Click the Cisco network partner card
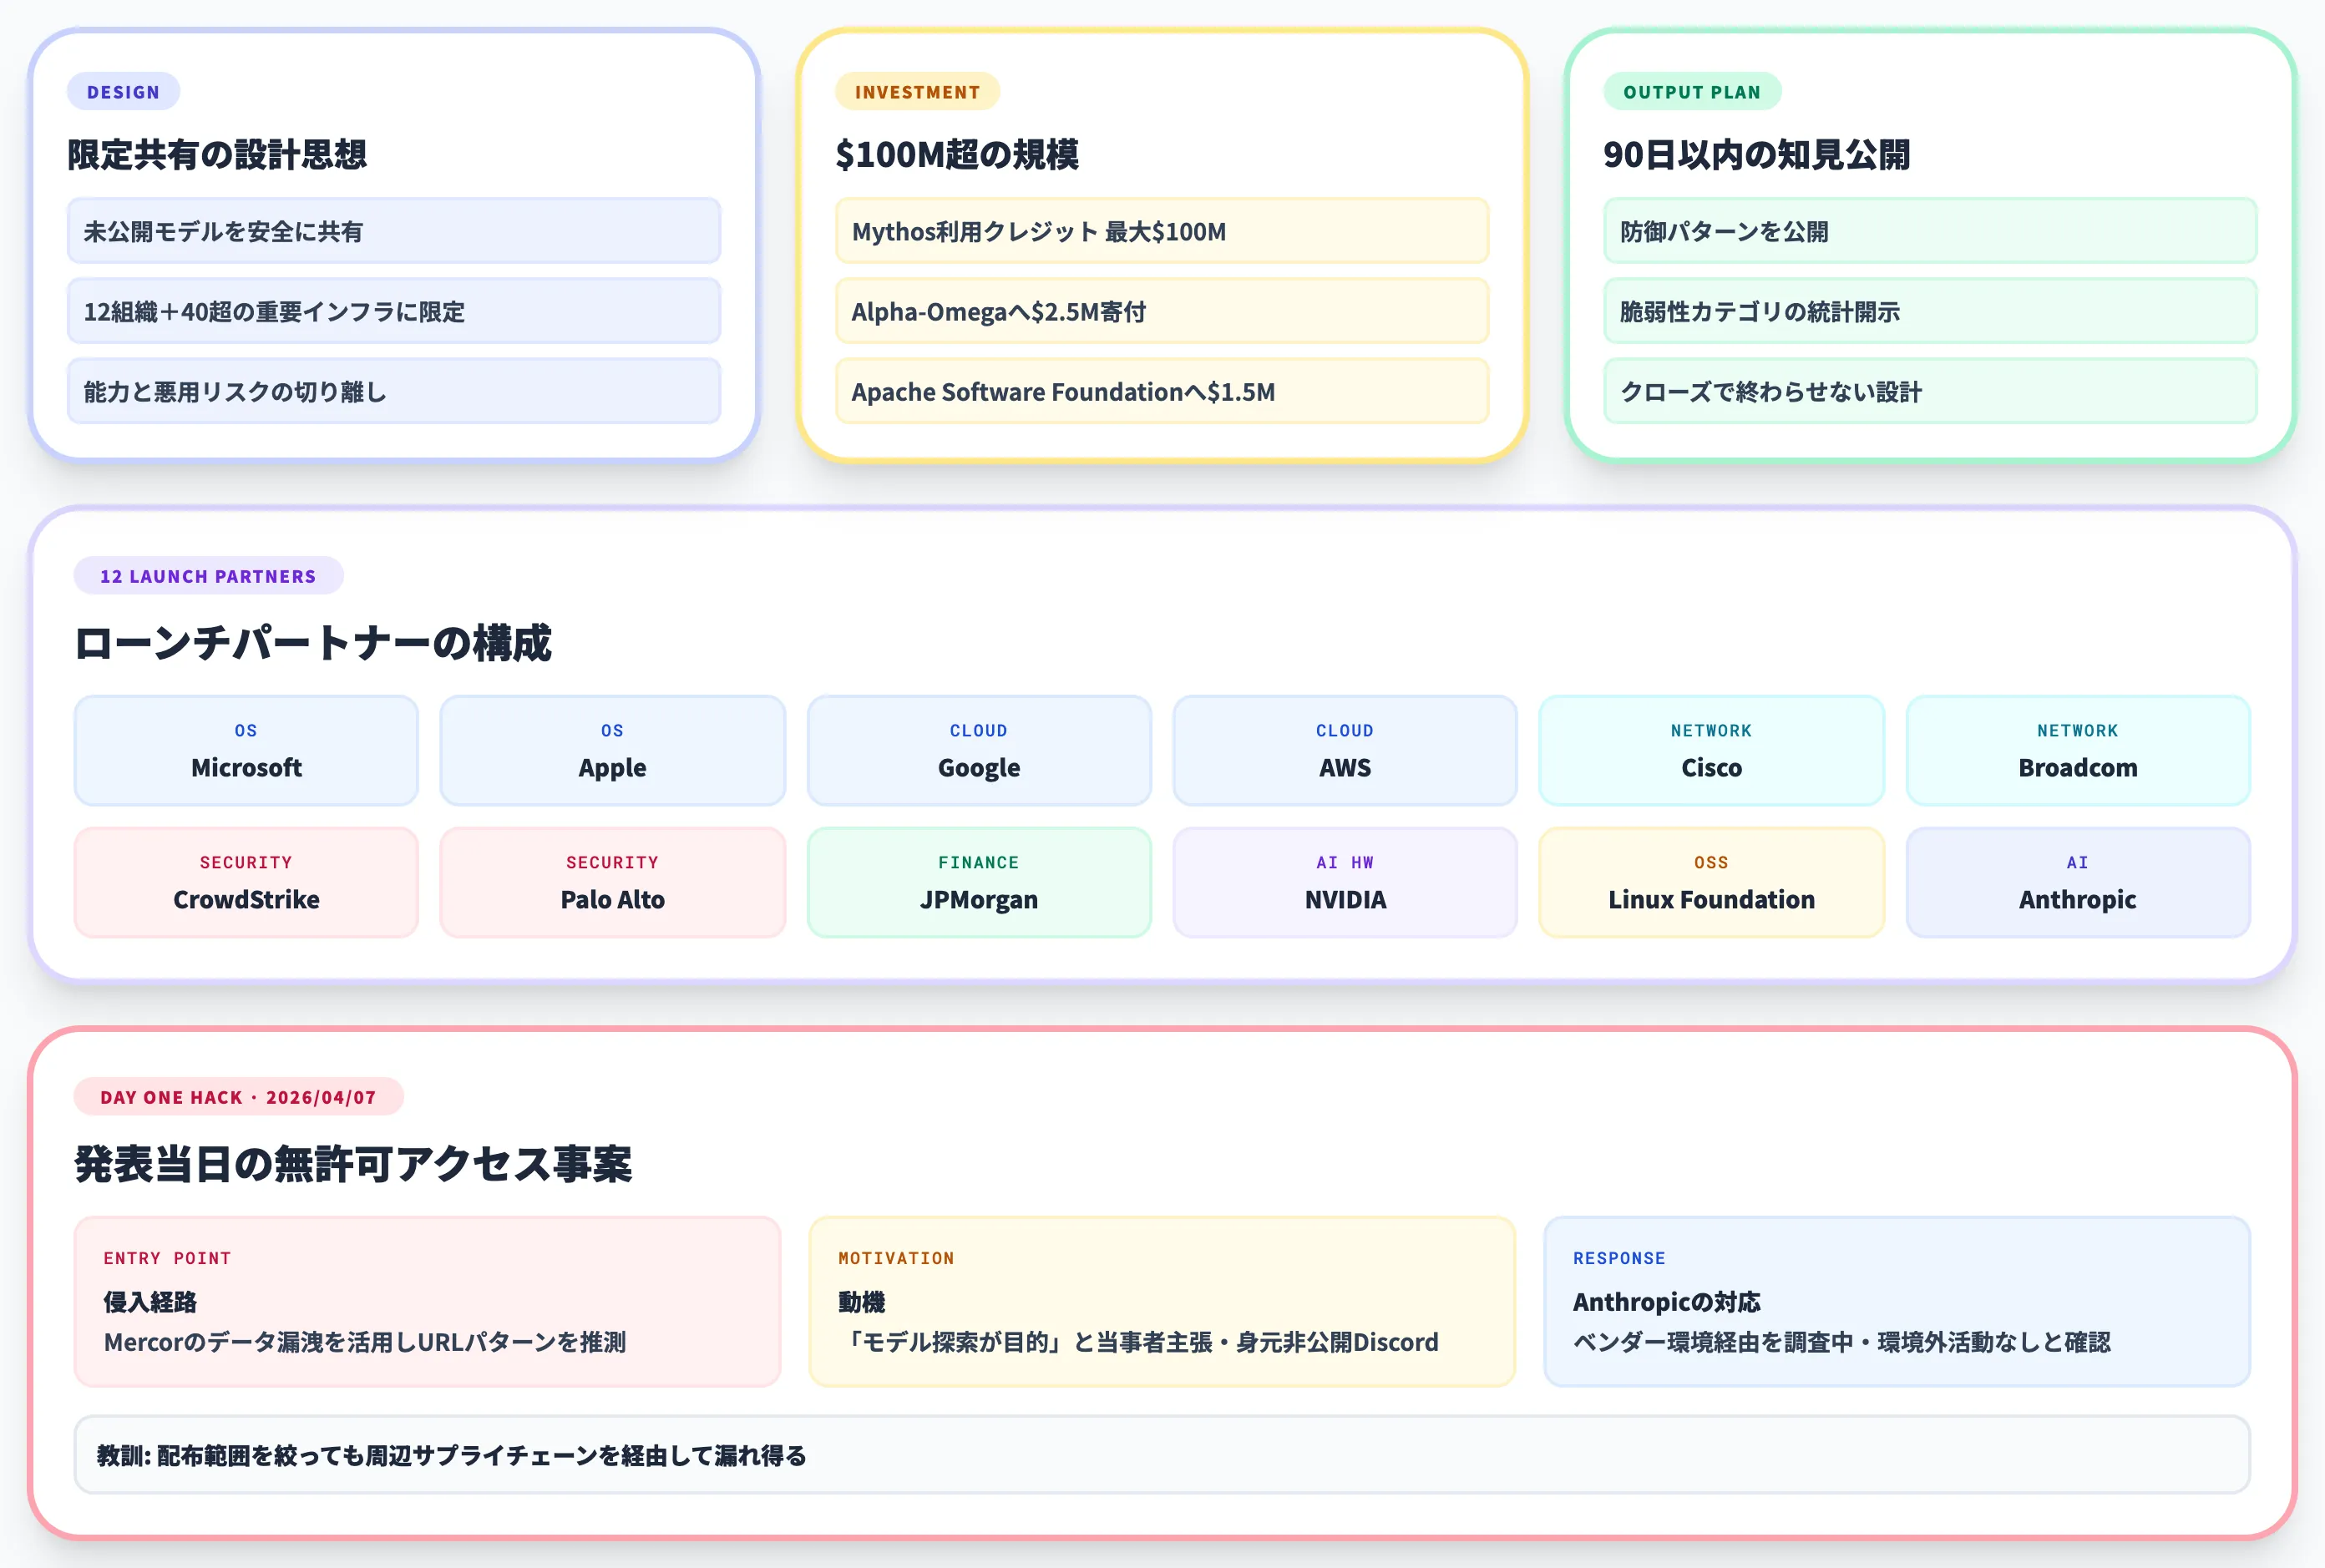This screenshot has width=2325, height=1568. click(x=1711, y=750)
